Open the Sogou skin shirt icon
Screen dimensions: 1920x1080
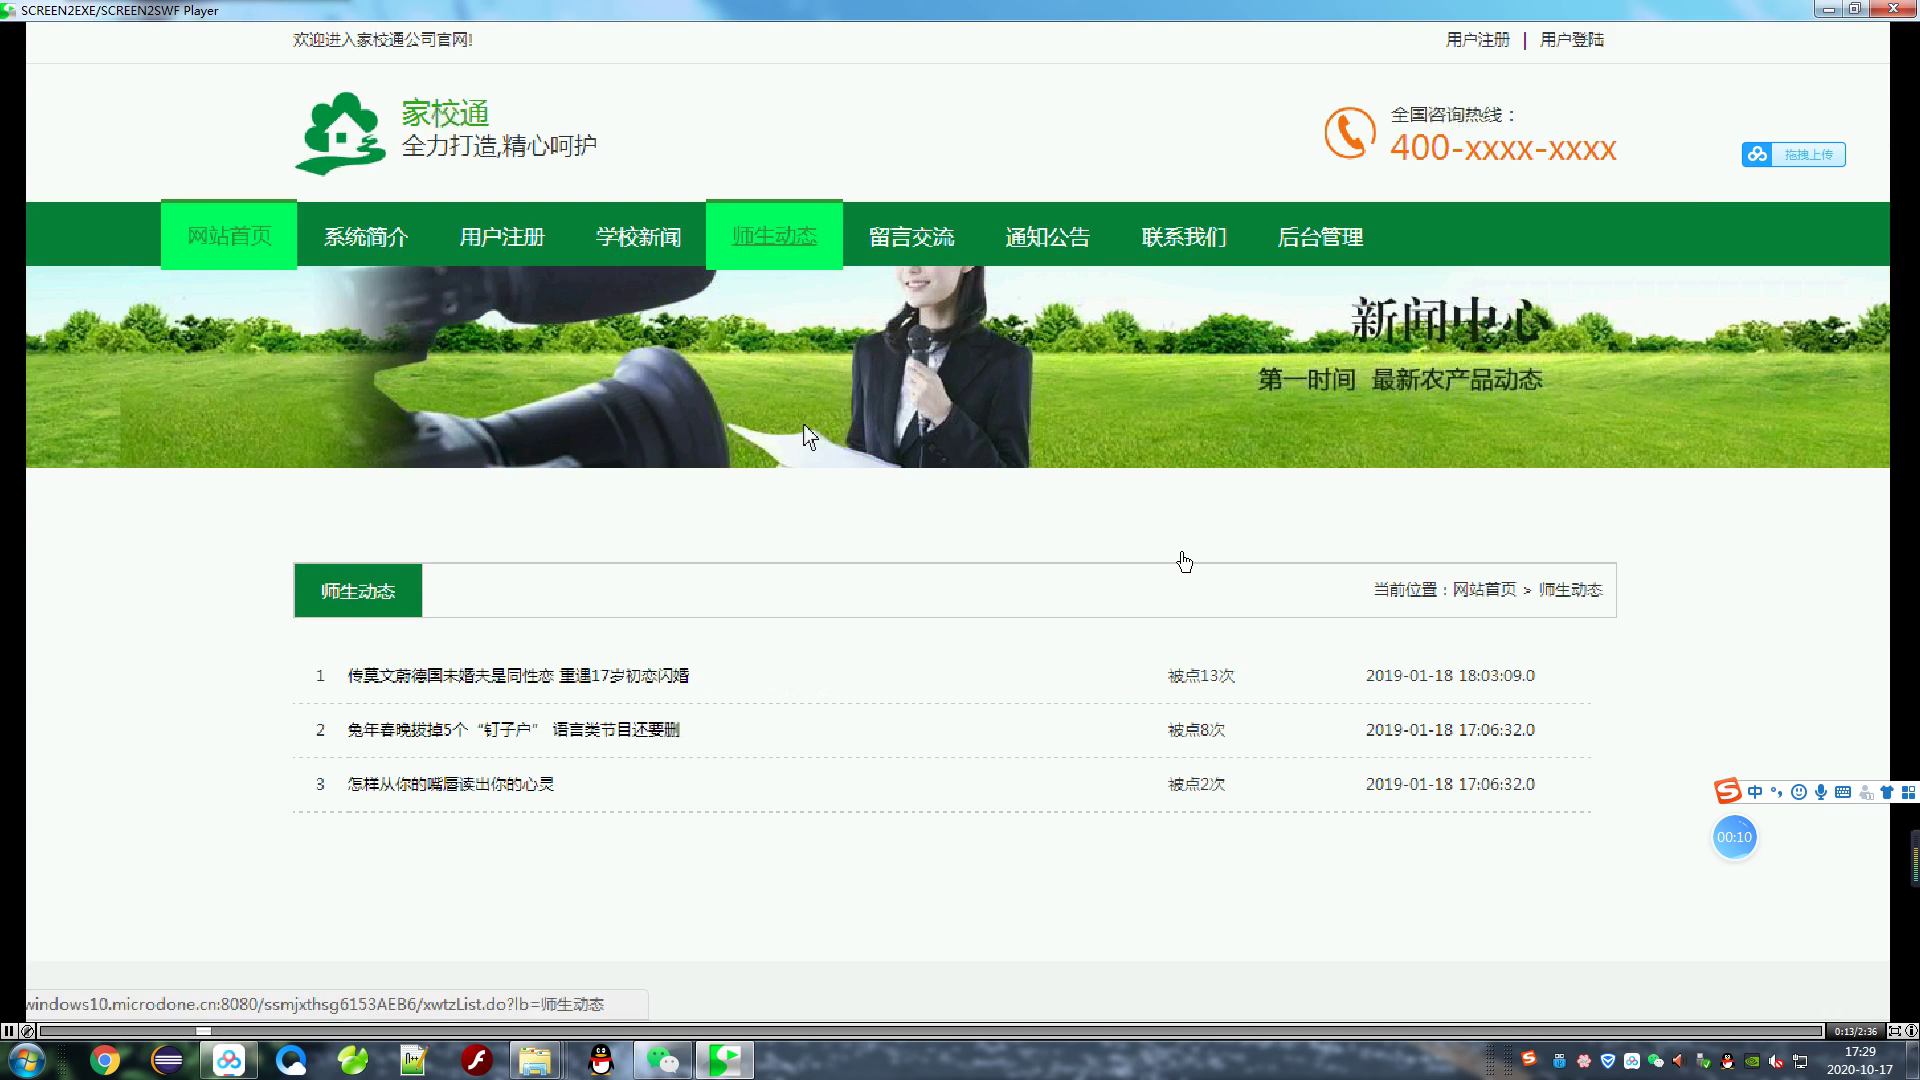[x=1887, y=792]
